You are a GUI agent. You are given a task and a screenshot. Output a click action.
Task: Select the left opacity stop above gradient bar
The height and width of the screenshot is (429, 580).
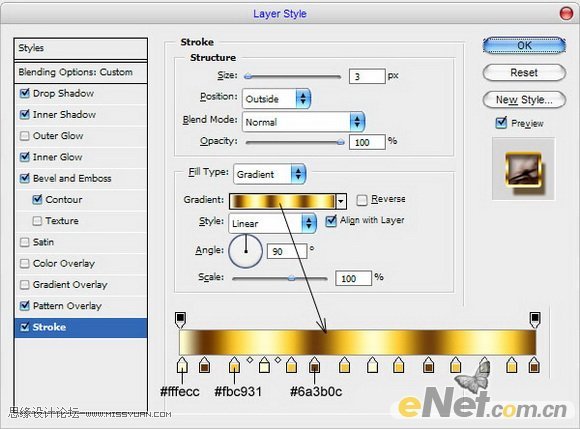pos(180,320)
